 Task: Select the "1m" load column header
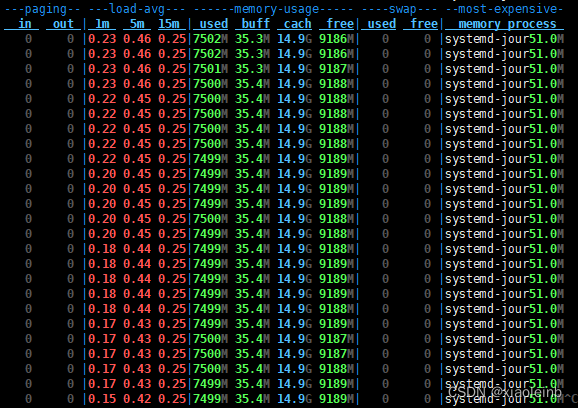point(102,24)
